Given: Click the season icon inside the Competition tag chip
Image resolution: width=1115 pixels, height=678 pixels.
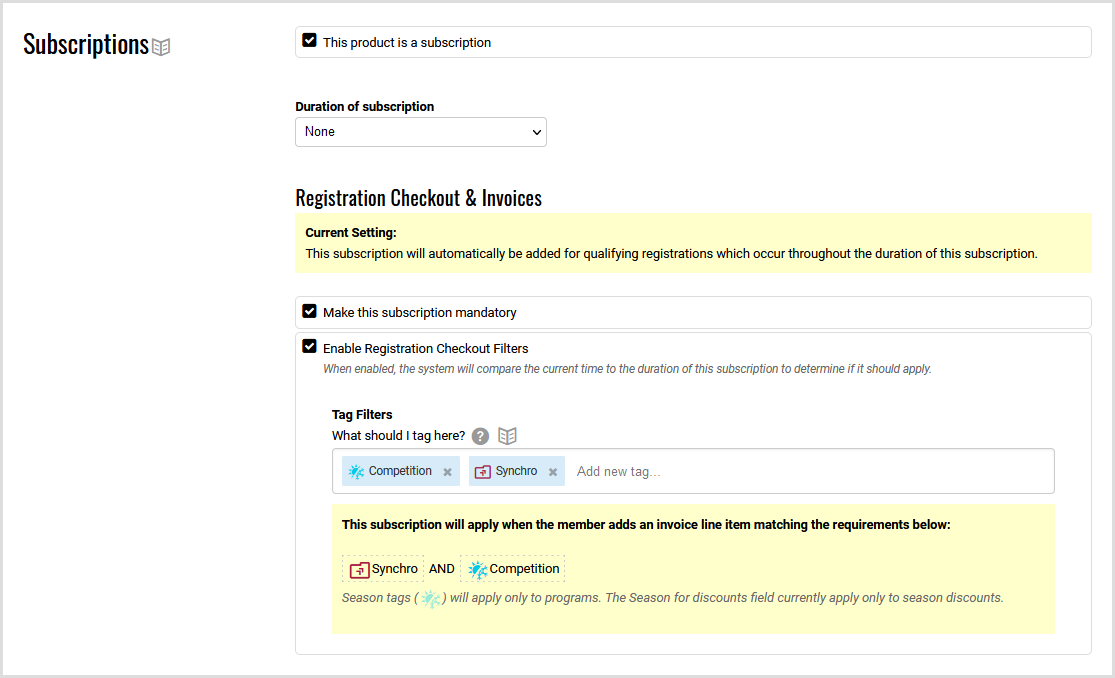Looking at the screenshot, I should coord(356,471).
